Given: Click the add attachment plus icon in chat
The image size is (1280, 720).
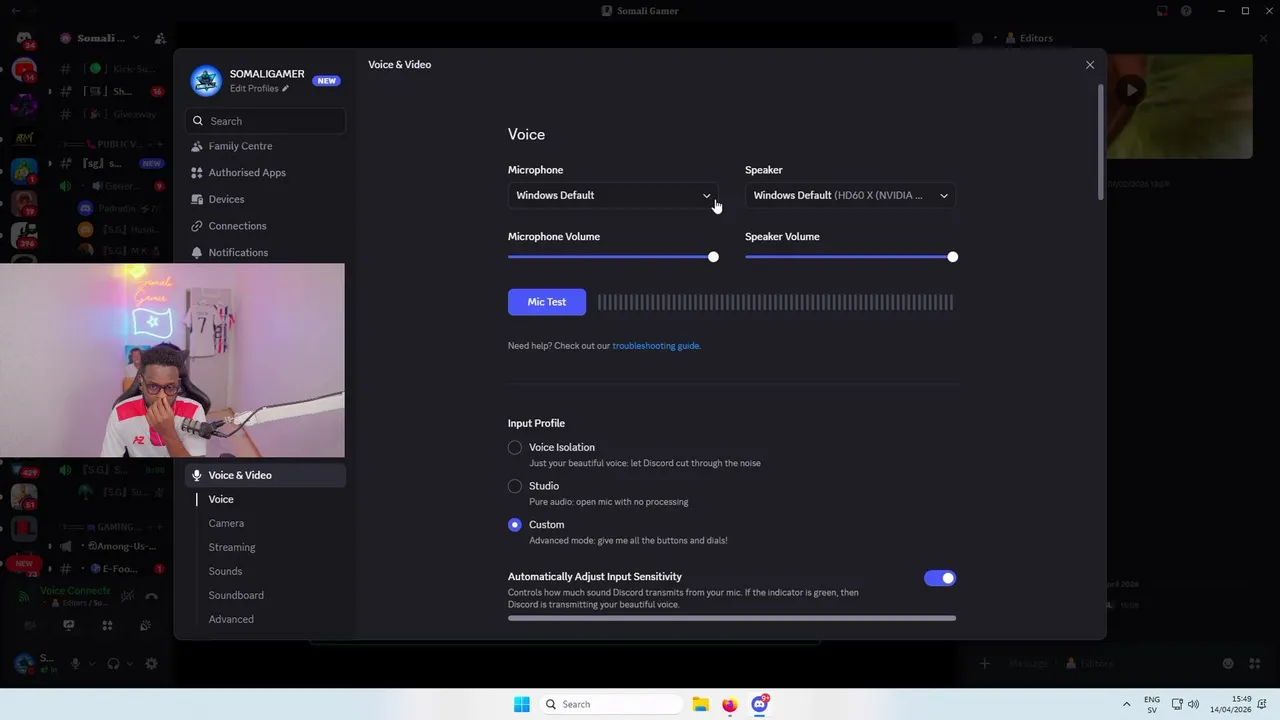Looking at the screenshot, I should point(985,663).
